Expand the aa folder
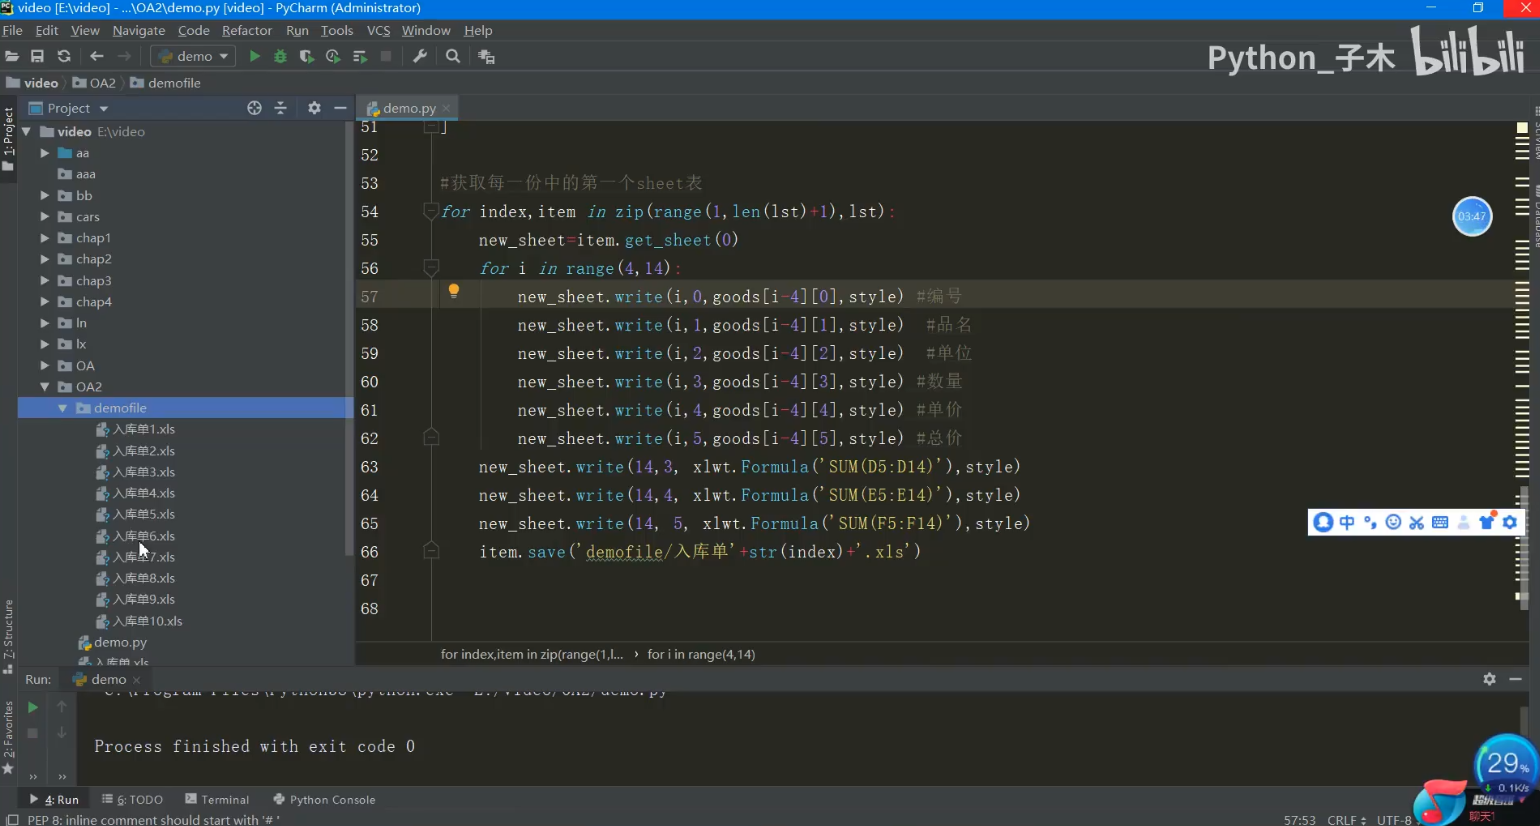This screenshot has height=826, width=1540. pyautogui.click(x=45, y=153)
